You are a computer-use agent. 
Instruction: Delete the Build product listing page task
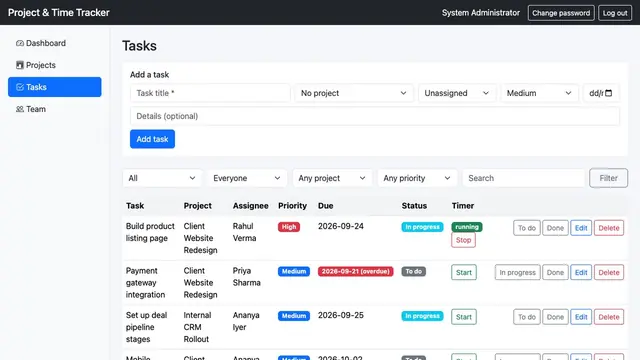click(x=609, y=228)
